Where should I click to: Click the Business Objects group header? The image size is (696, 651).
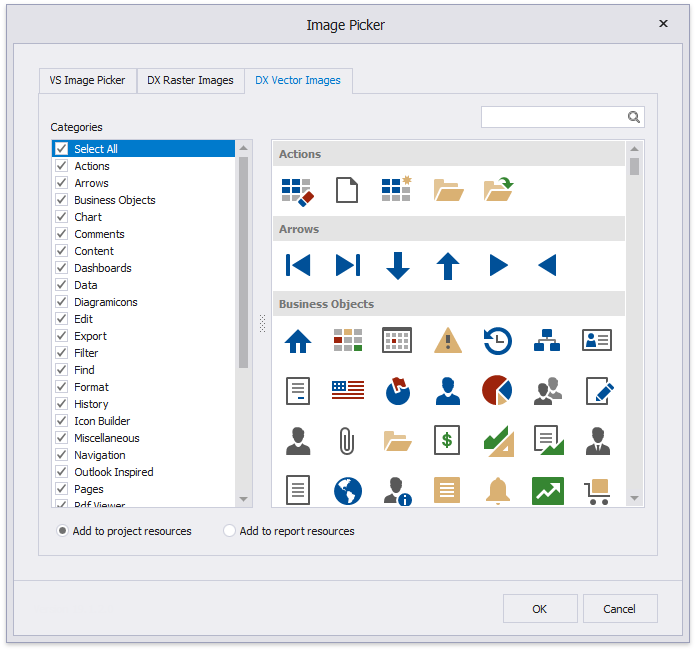449,304
